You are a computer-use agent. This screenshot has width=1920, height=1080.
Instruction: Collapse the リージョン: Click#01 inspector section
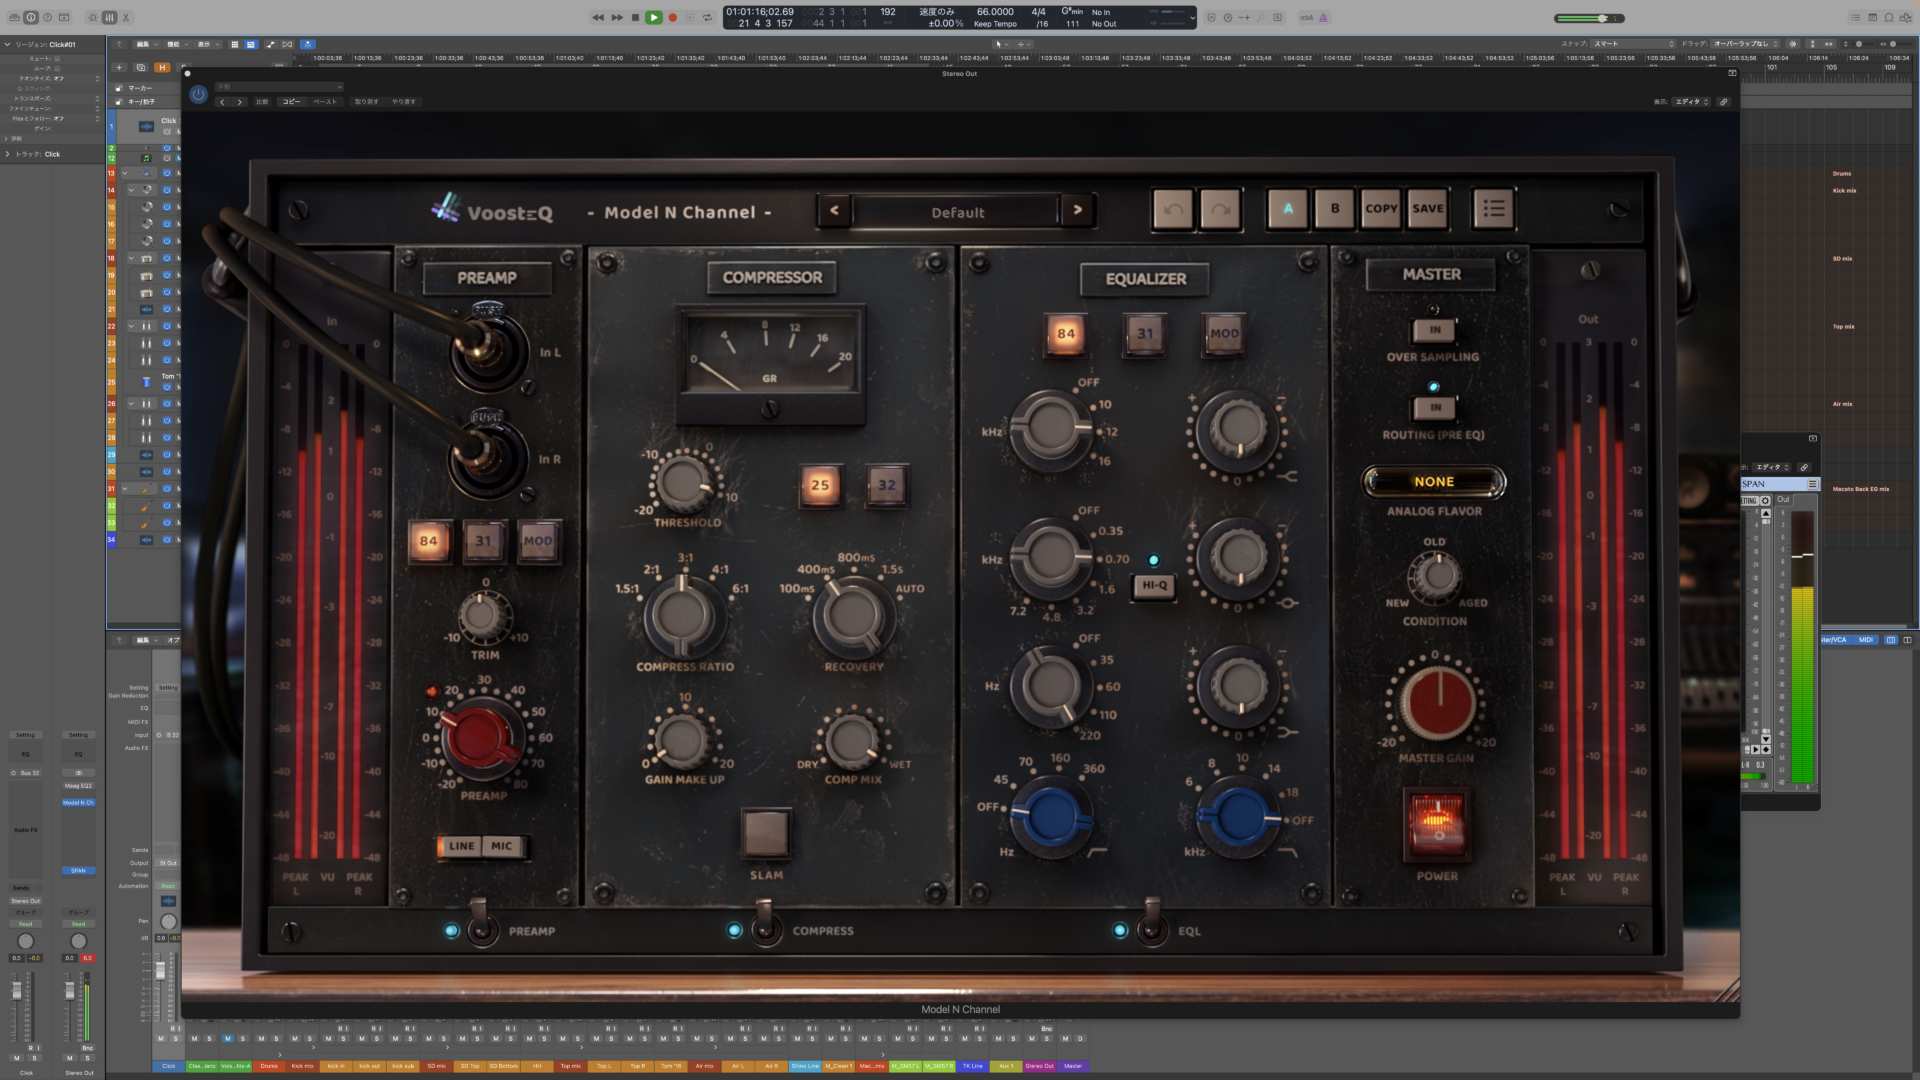pos(7,44)
